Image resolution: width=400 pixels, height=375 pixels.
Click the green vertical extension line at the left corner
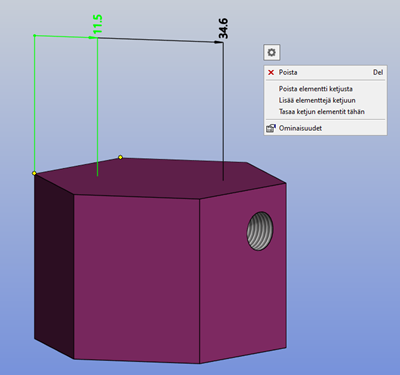click(35, 103)
